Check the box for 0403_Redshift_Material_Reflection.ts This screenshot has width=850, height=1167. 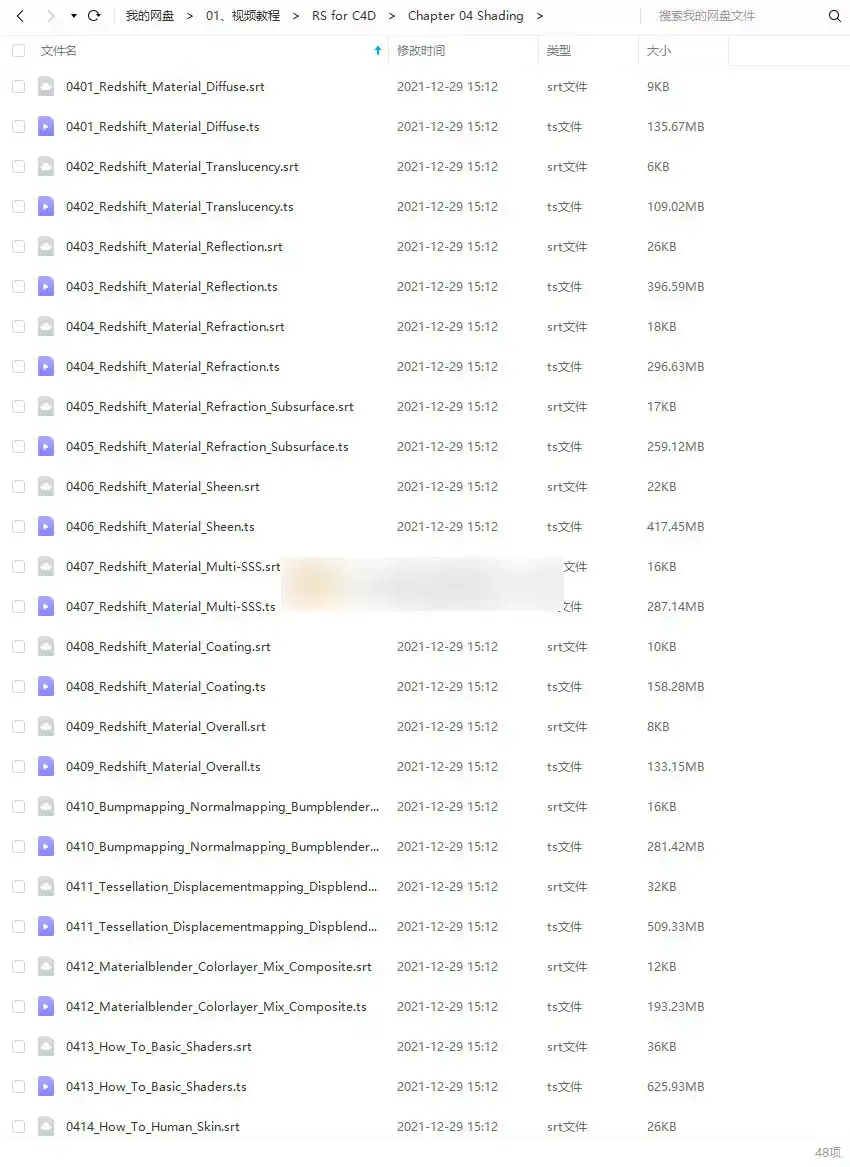click(19, 287)
